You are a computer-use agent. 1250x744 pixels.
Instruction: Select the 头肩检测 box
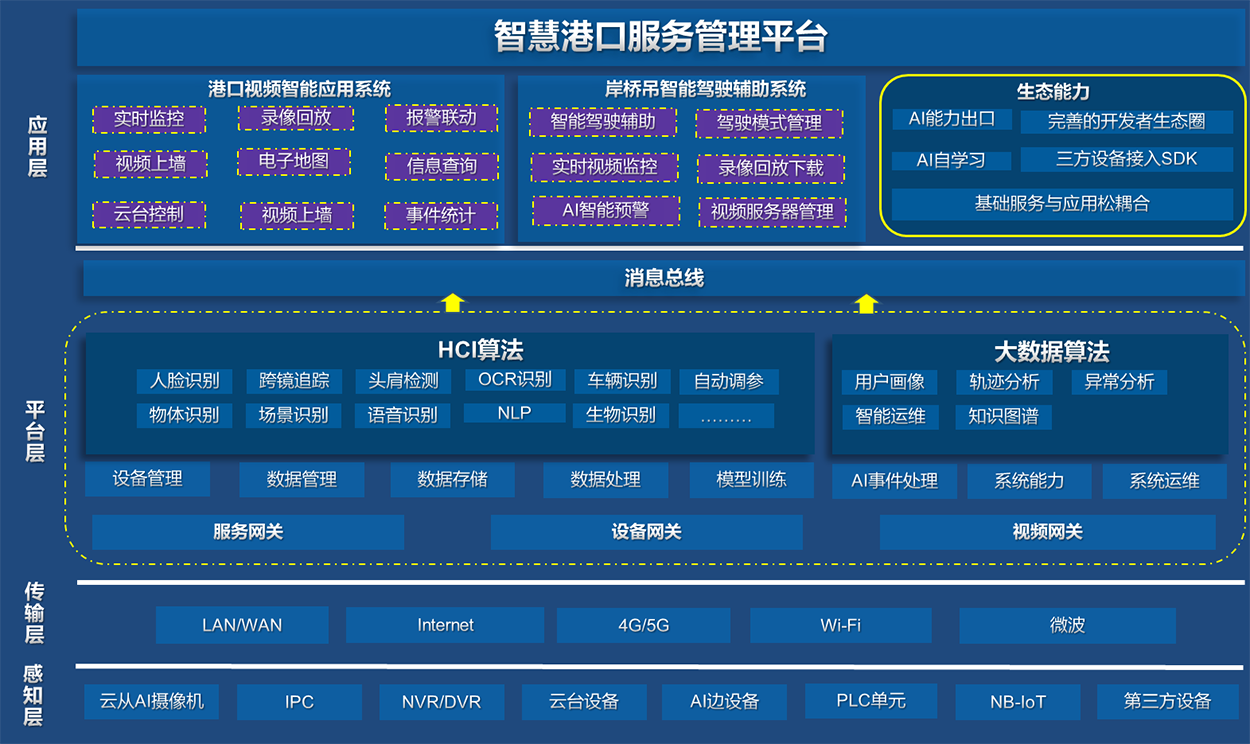point(403,381)
